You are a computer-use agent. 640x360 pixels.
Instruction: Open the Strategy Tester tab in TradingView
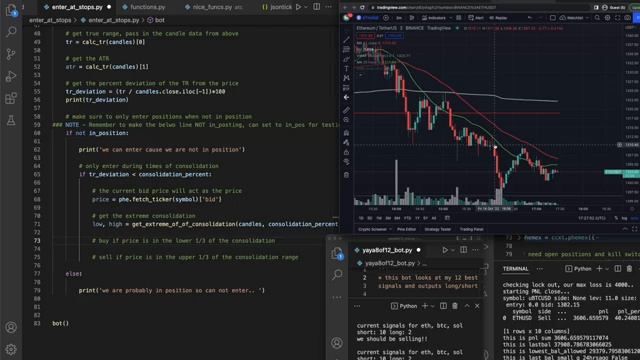pos(437,229)
